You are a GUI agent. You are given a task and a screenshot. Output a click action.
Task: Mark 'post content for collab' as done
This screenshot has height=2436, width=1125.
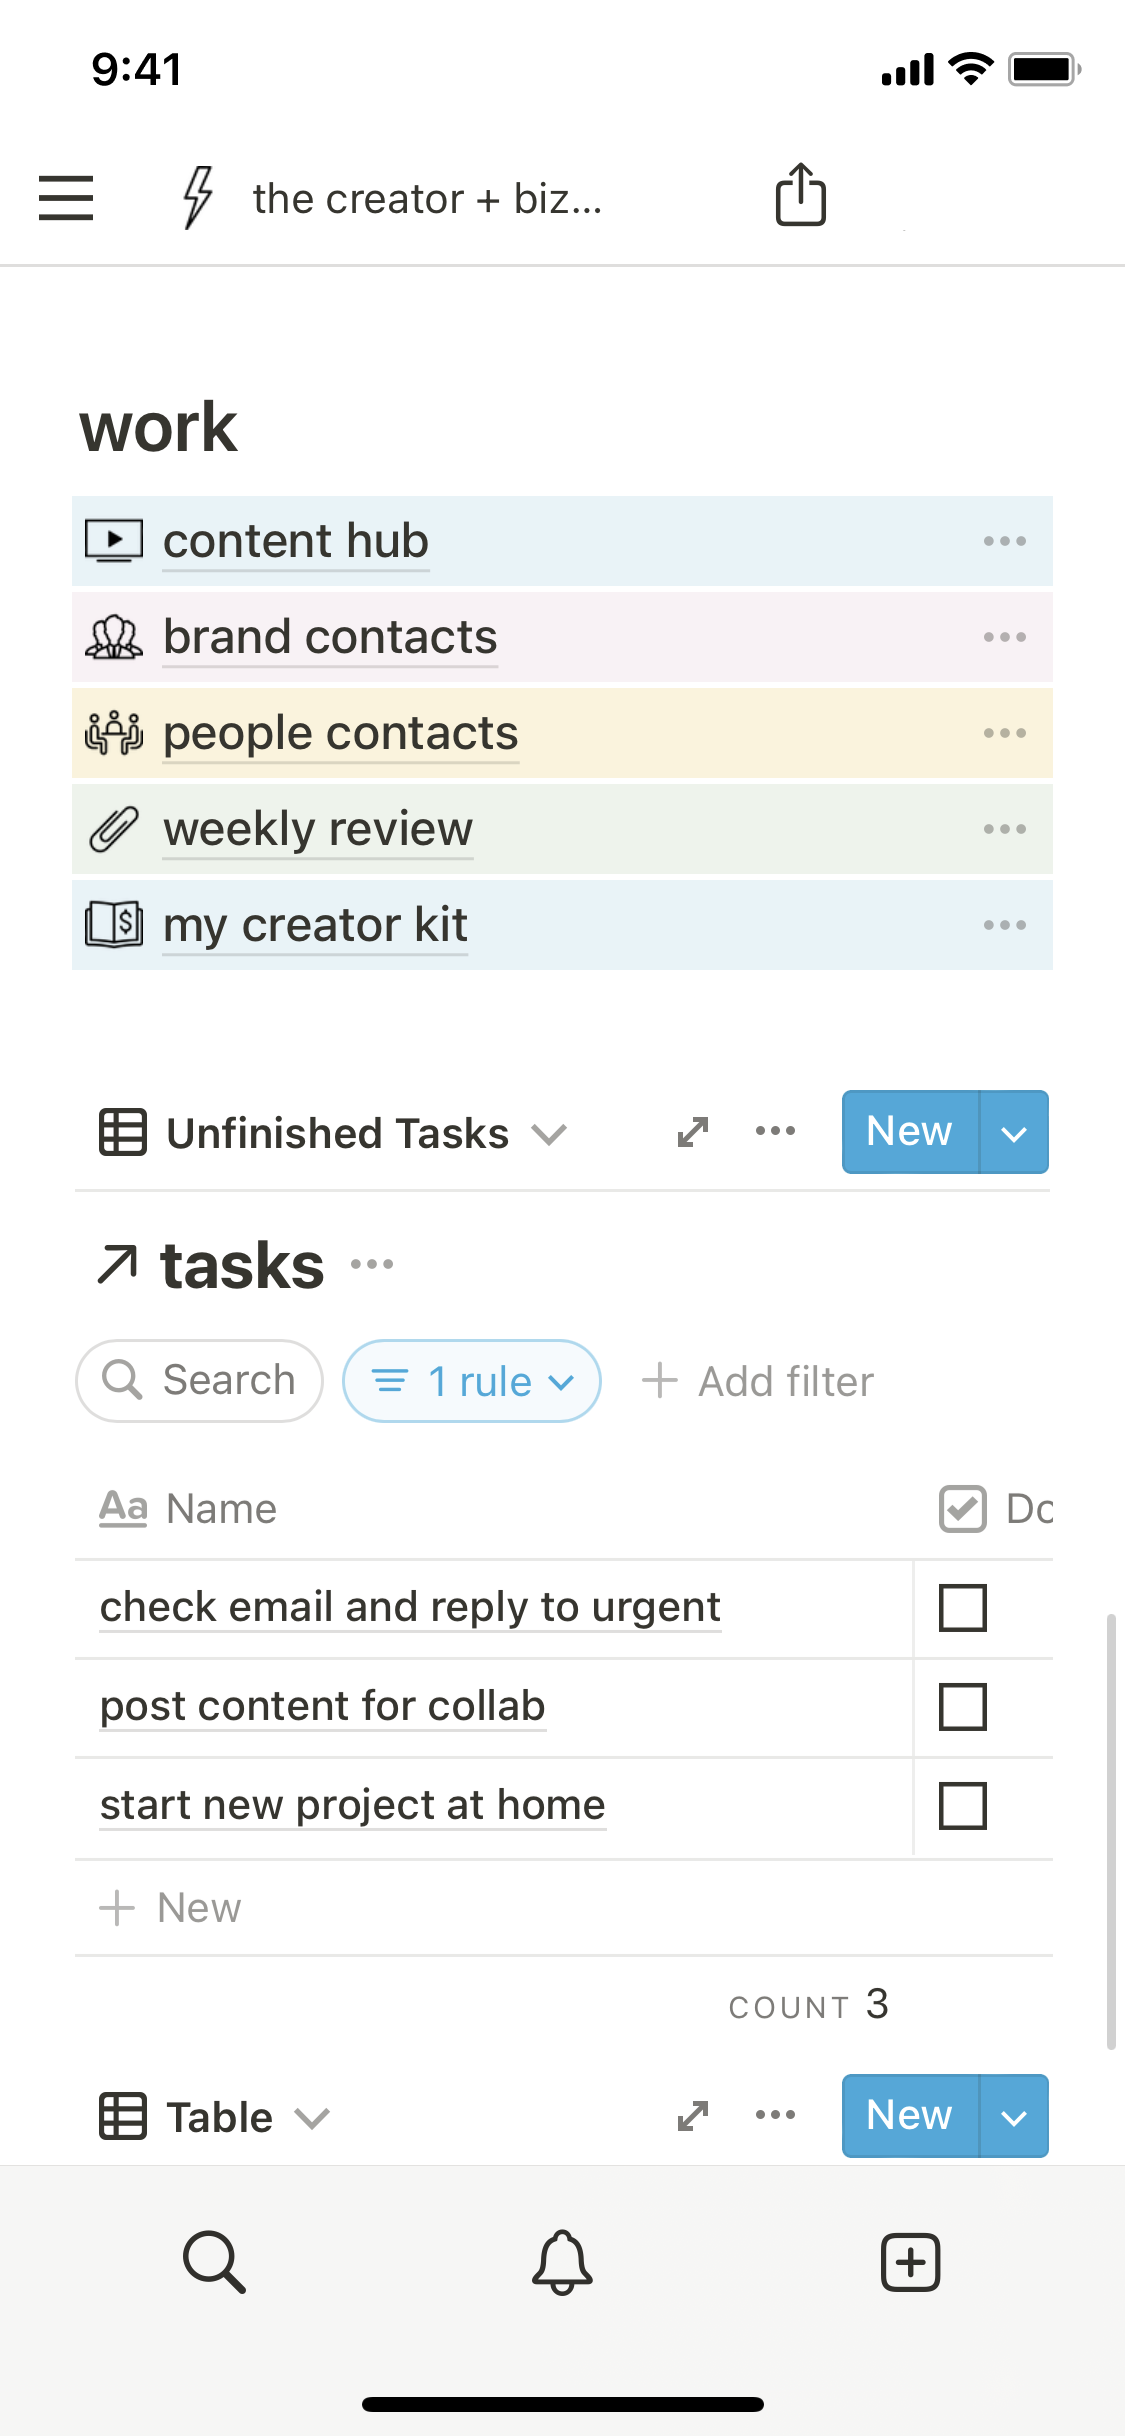[x=963, y=1707]
